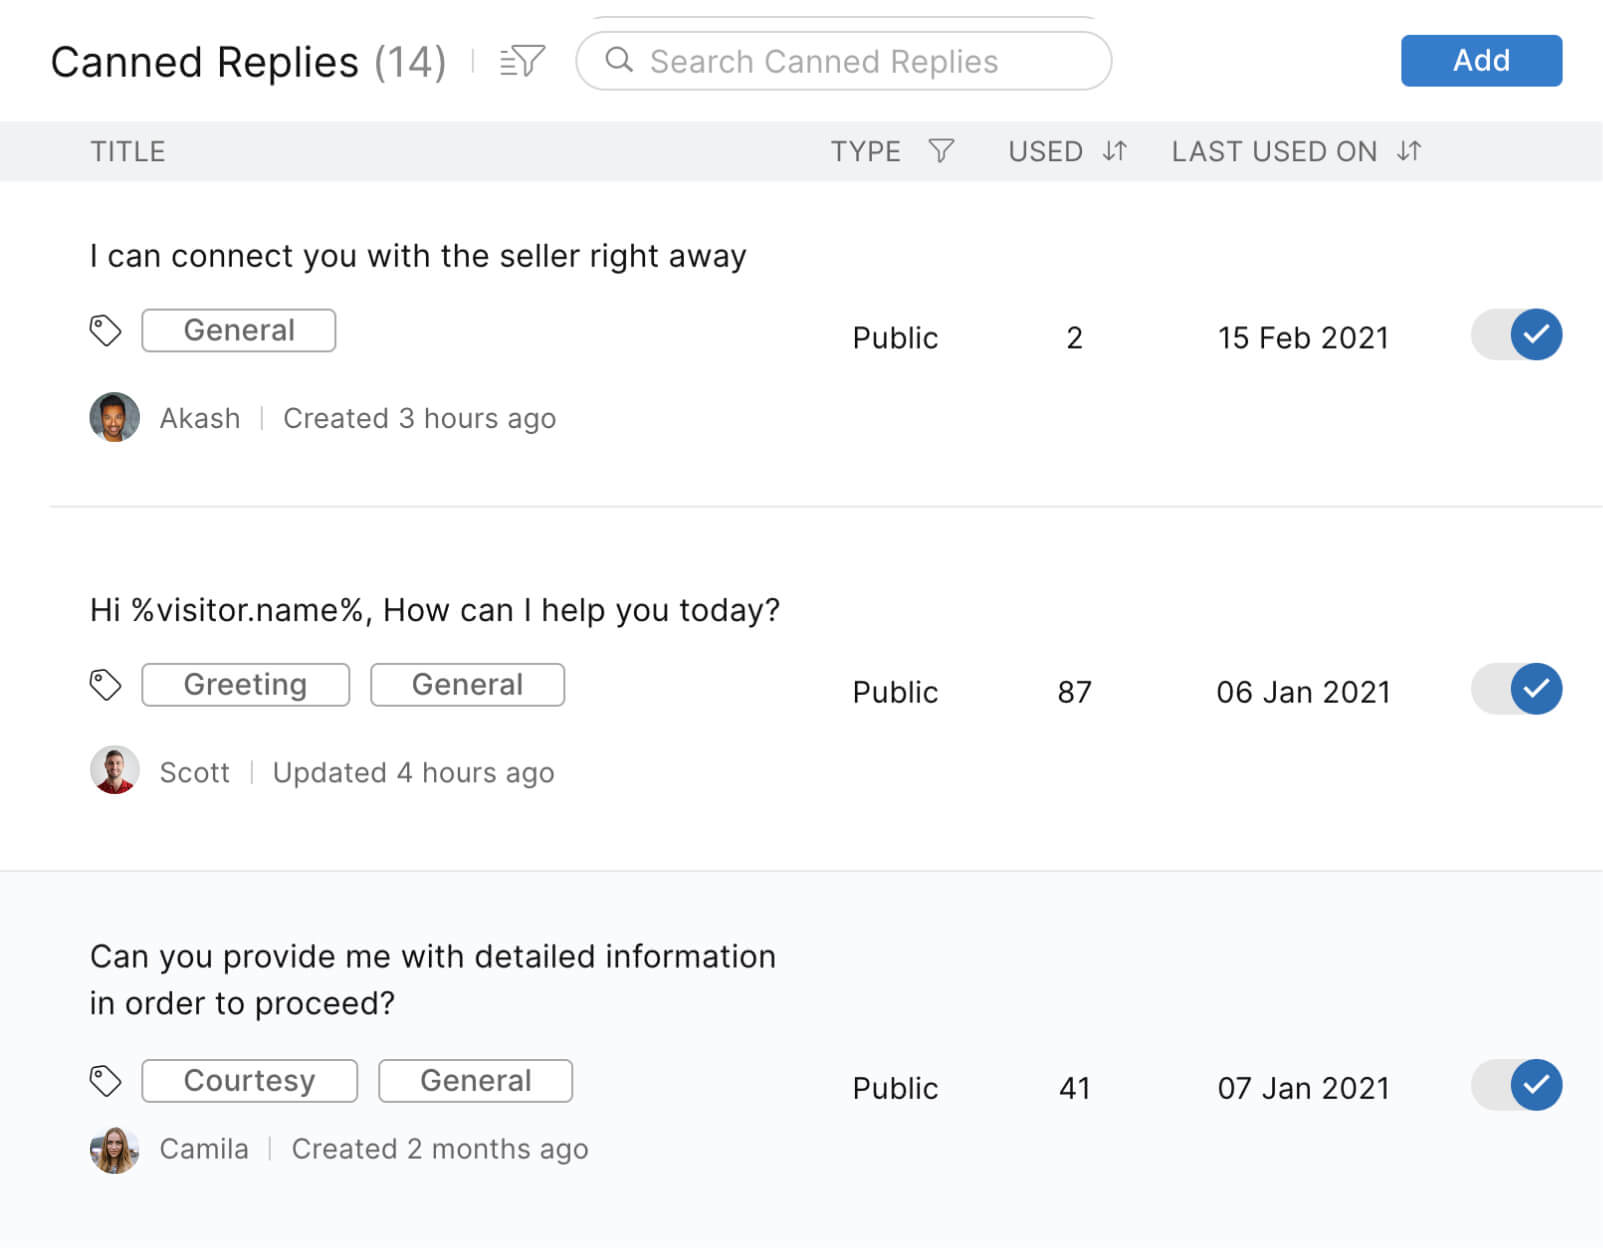This screenshot has height=1248, width=1603.
Task: Disable the seller connection reply toggle
Action: (x=1516, y=335)
